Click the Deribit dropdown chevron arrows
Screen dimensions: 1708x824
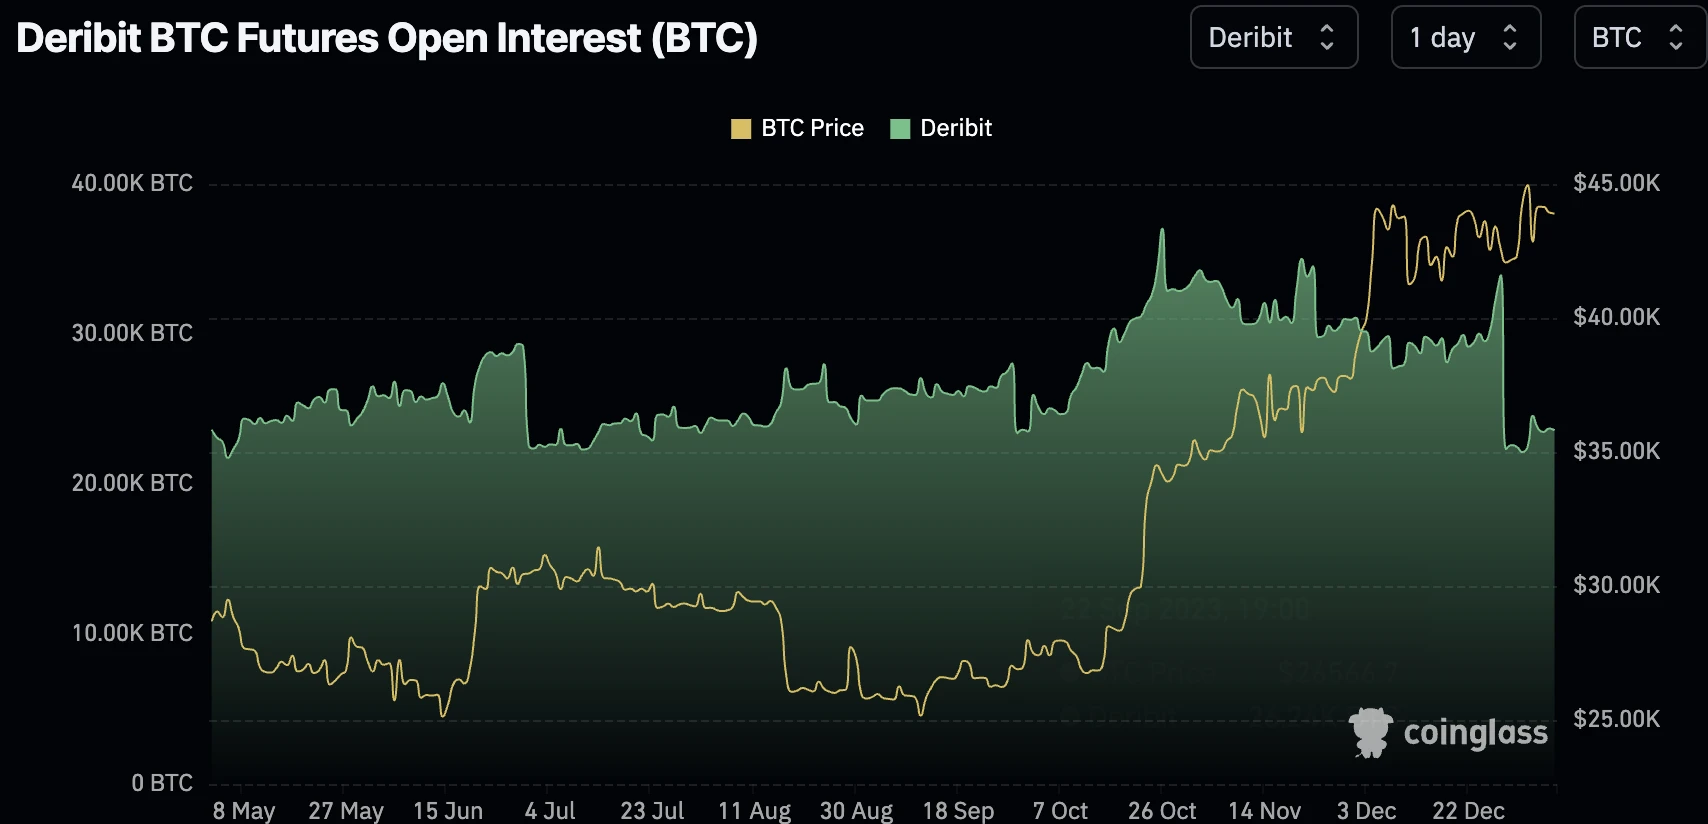coord(1327,38)
